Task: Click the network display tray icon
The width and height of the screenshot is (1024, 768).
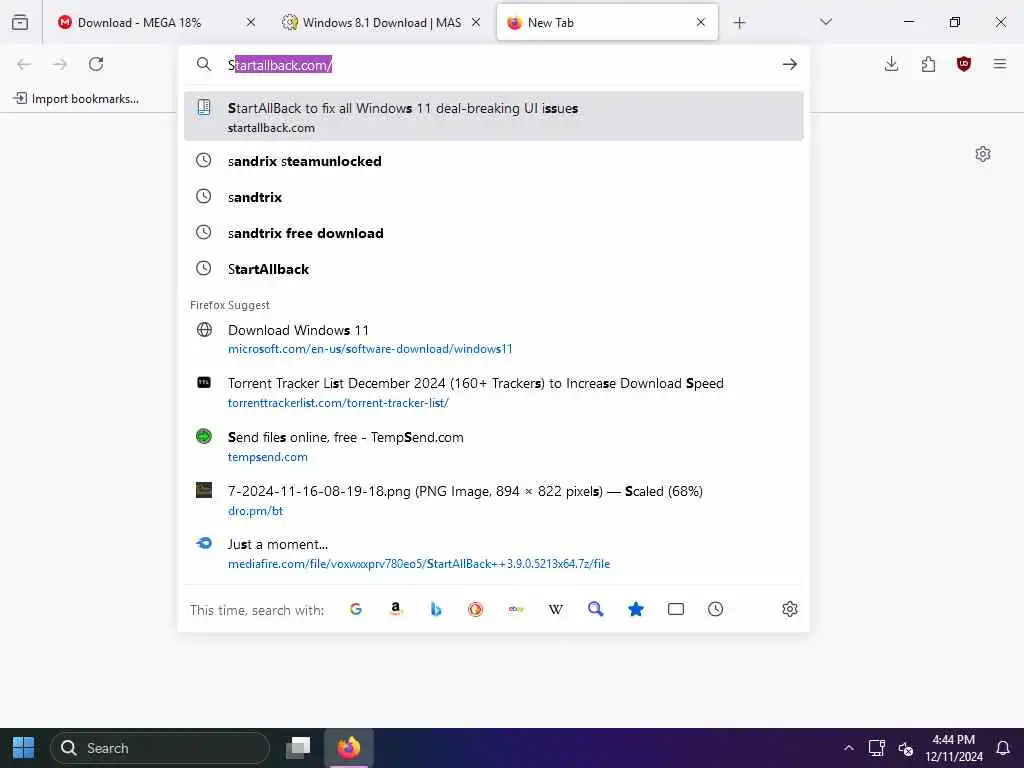Action: click(876, 748)
